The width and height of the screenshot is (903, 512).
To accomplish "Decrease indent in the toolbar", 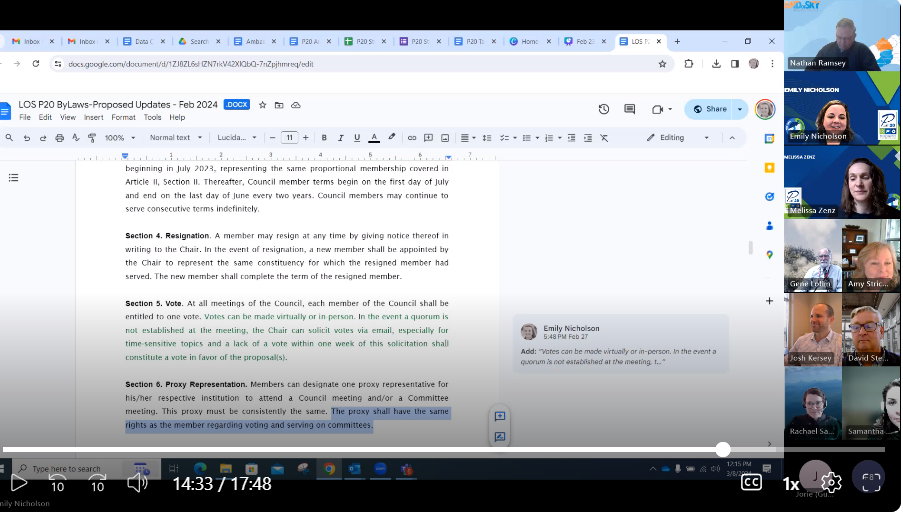I will click(571, 138).
